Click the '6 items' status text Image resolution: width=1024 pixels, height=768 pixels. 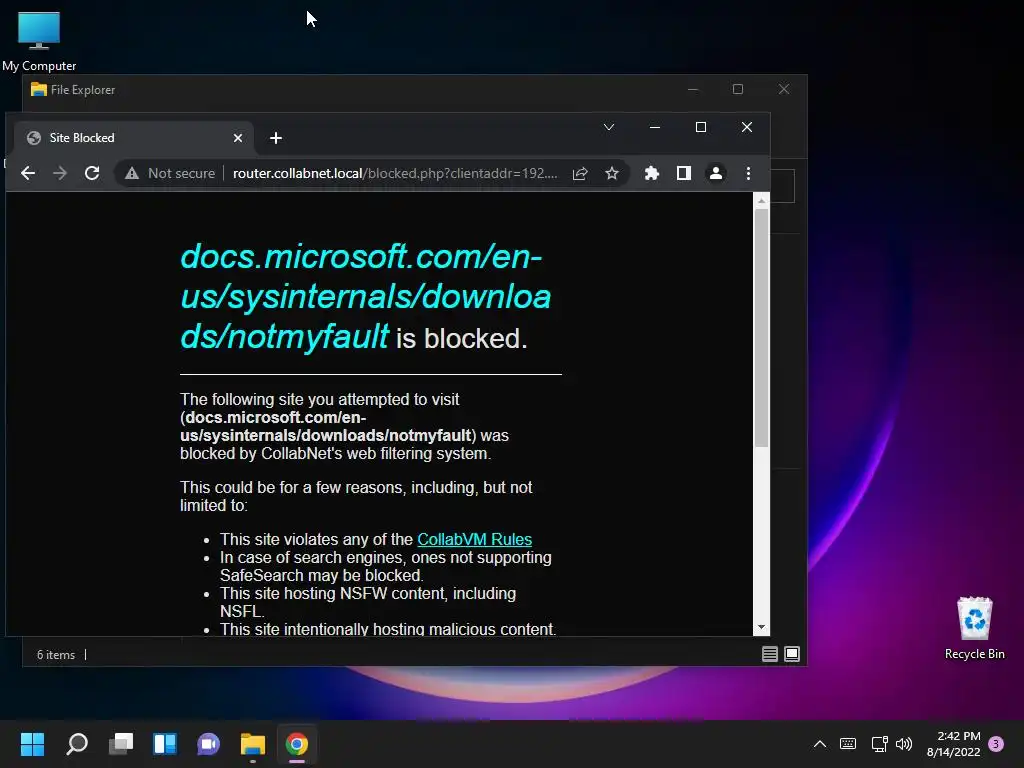pos(56,654)
